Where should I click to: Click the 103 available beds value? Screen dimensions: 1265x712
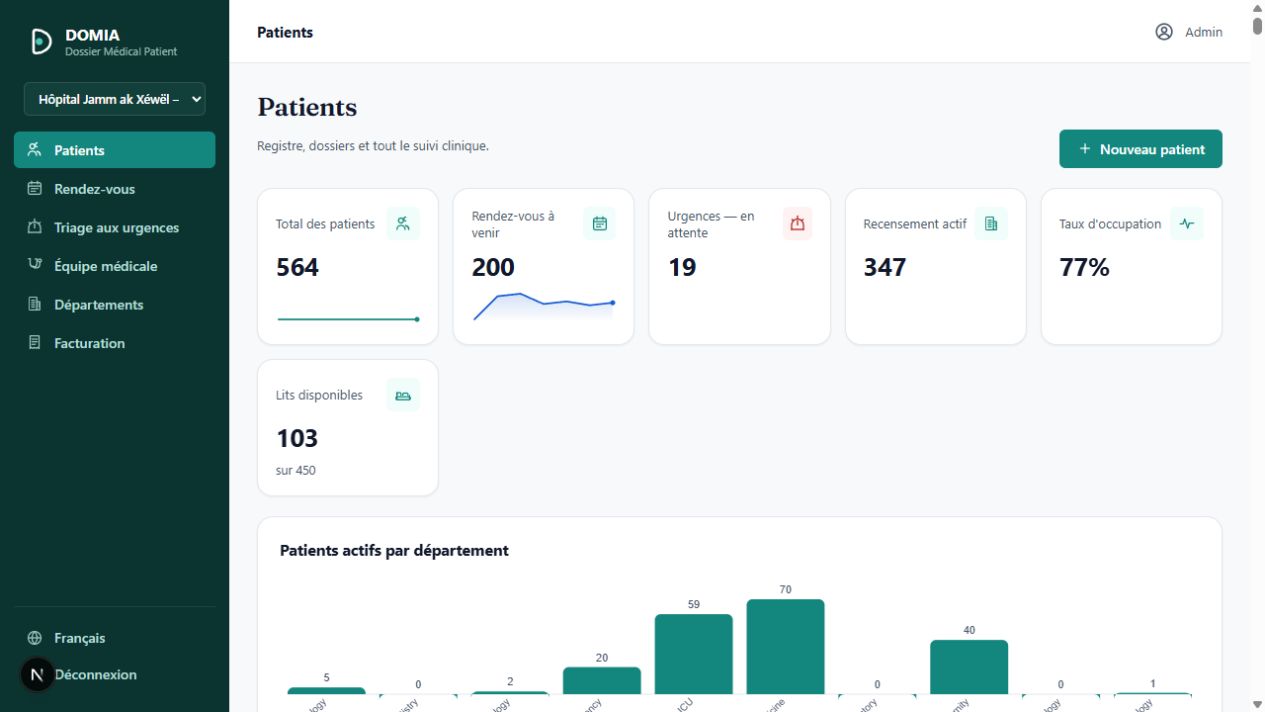[x=297, y=438]
